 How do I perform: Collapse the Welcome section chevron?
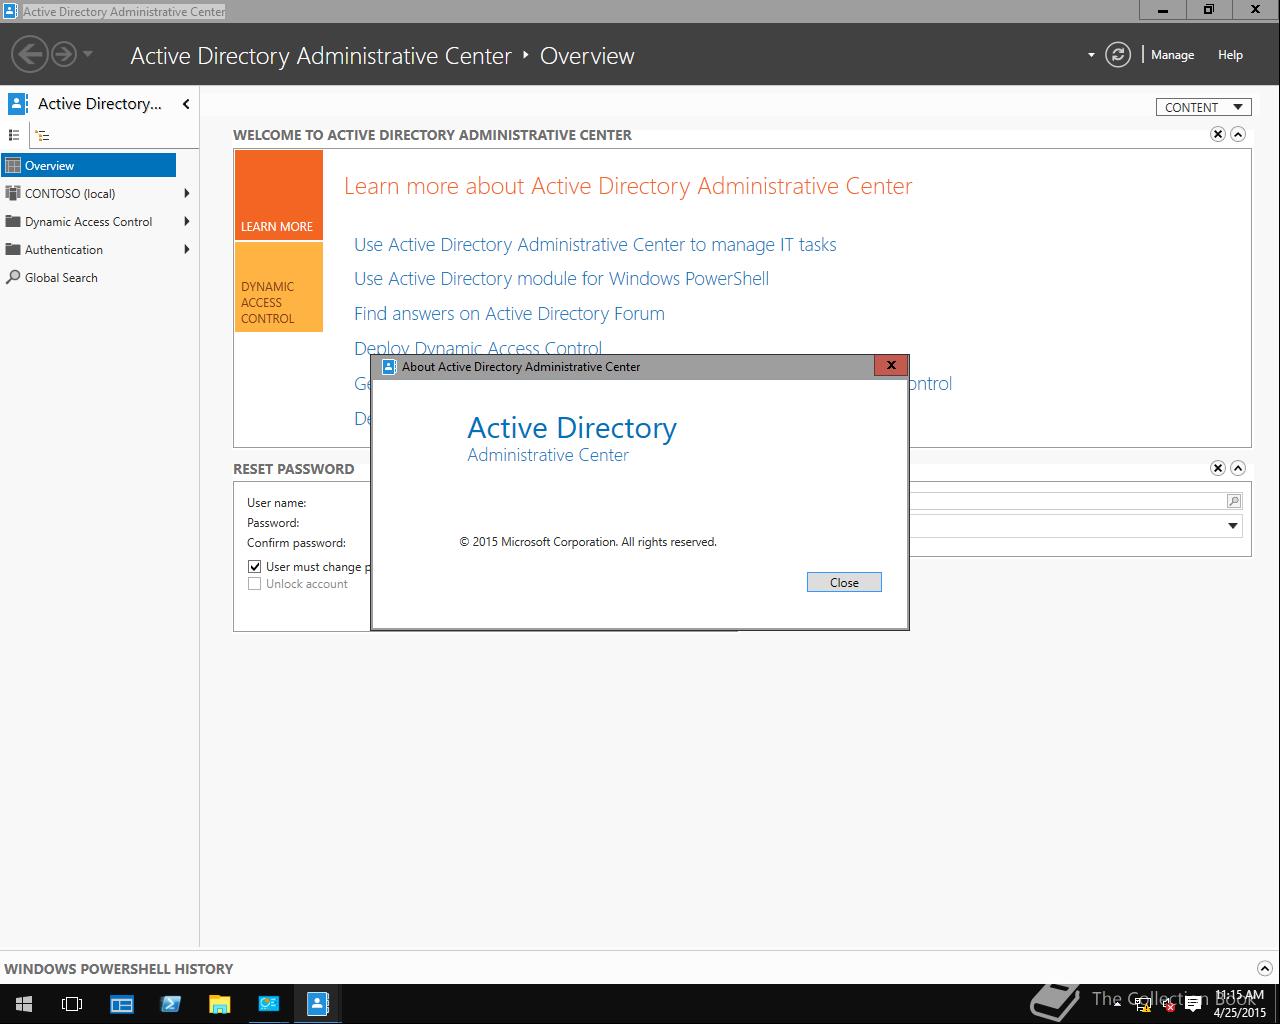1238,134
